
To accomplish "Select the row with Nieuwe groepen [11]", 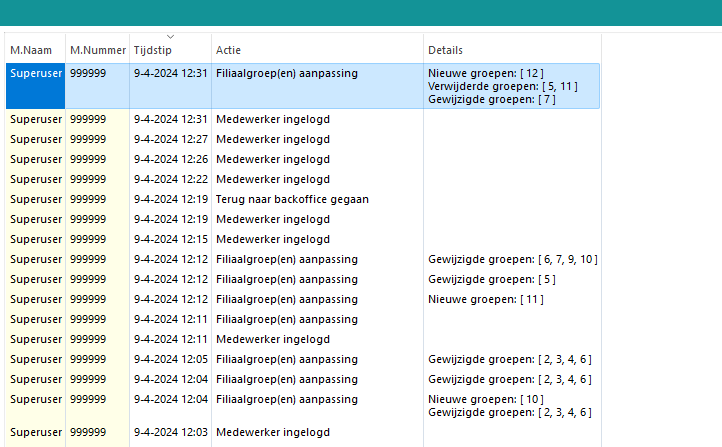I will (x=303, y=299).
